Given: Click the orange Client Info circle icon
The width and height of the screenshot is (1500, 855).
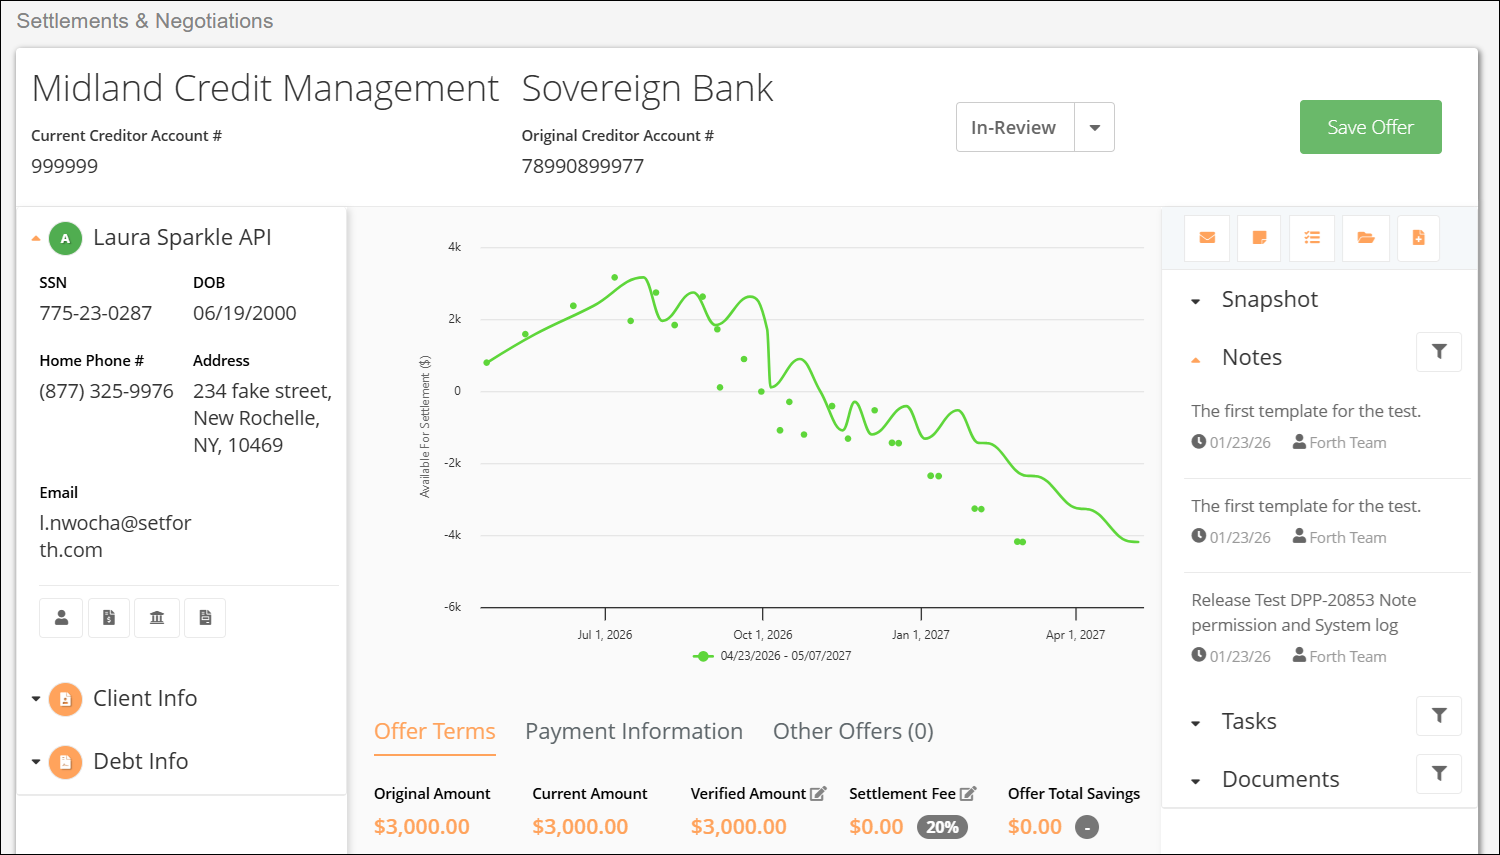Looking at the screenshot, I should pyautogui.click(x=65, y=699).
